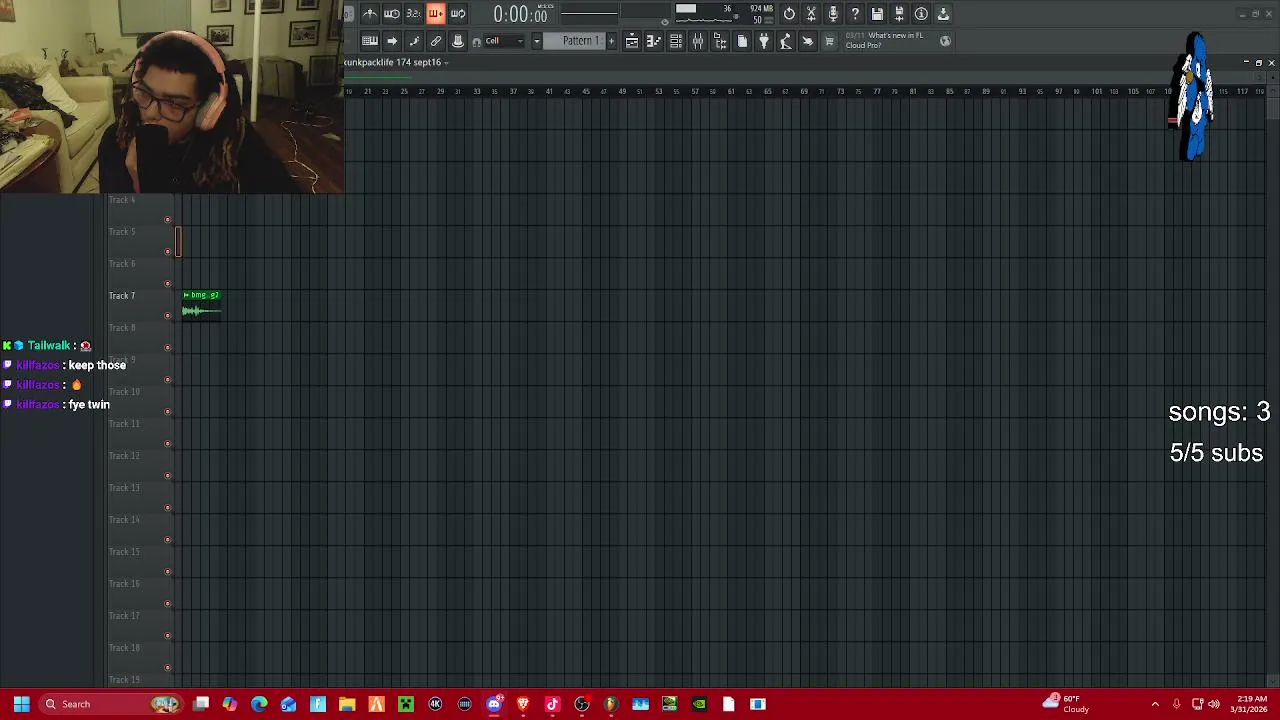Mute Track 7 with its green dot
Screen dimensions: 1280x720
pyautogui.click(x=168, y=316)
